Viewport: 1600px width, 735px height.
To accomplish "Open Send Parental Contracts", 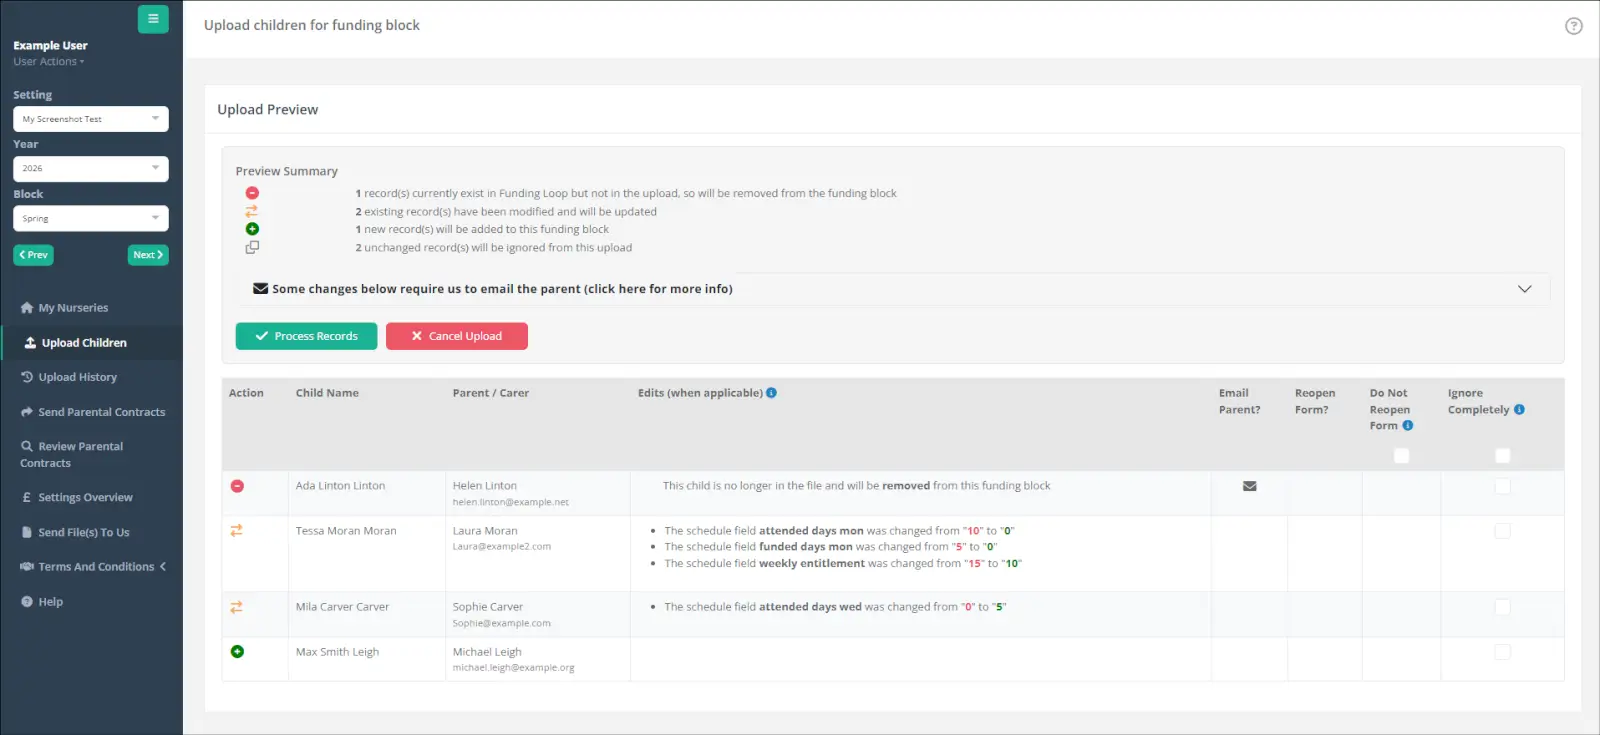I will click(x=92, y=412).
